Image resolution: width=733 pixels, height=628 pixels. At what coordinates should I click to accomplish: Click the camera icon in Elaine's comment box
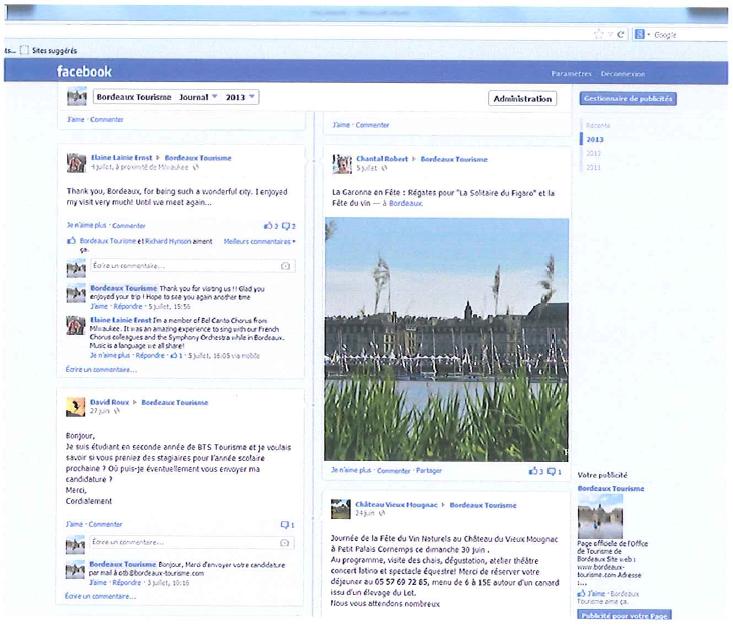tap(286, 266)
